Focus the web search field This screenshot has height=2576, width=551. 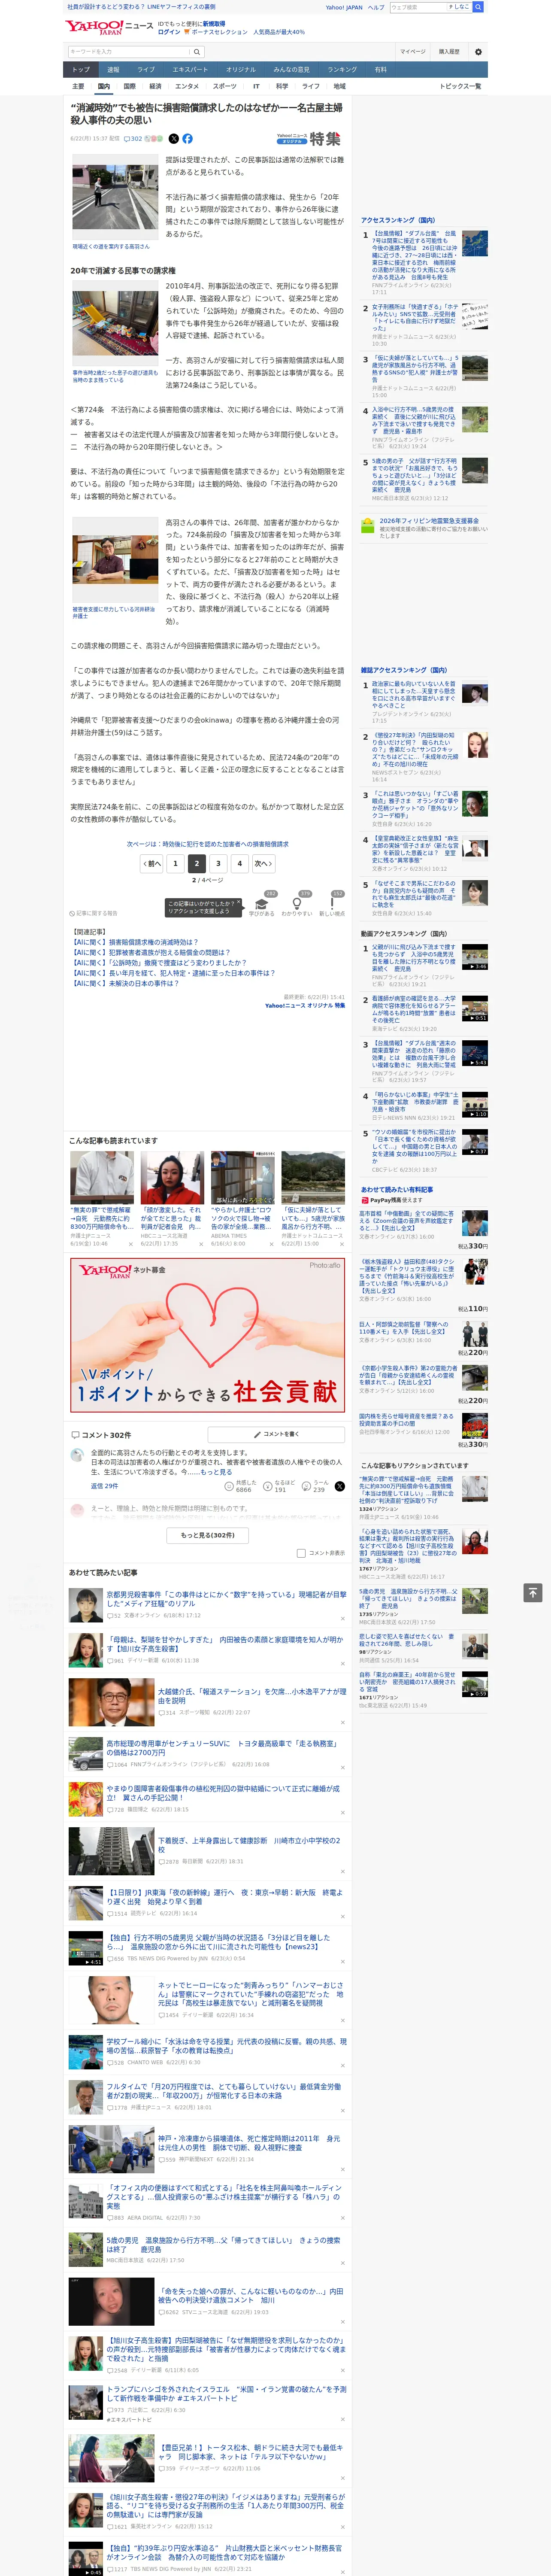[x=417, y=7]
